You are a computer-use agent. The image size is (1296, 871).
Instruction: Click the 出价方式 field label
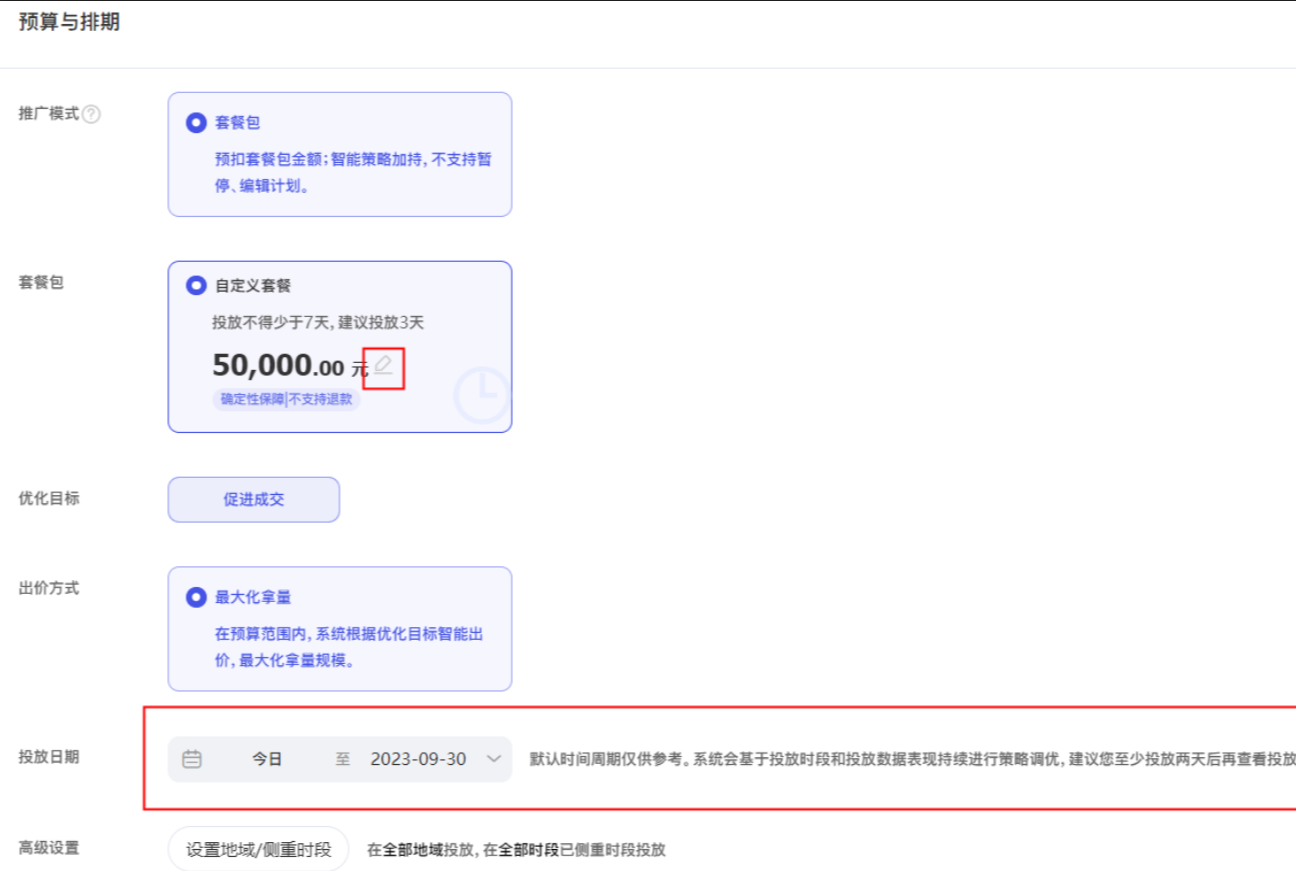coord(49,588)
